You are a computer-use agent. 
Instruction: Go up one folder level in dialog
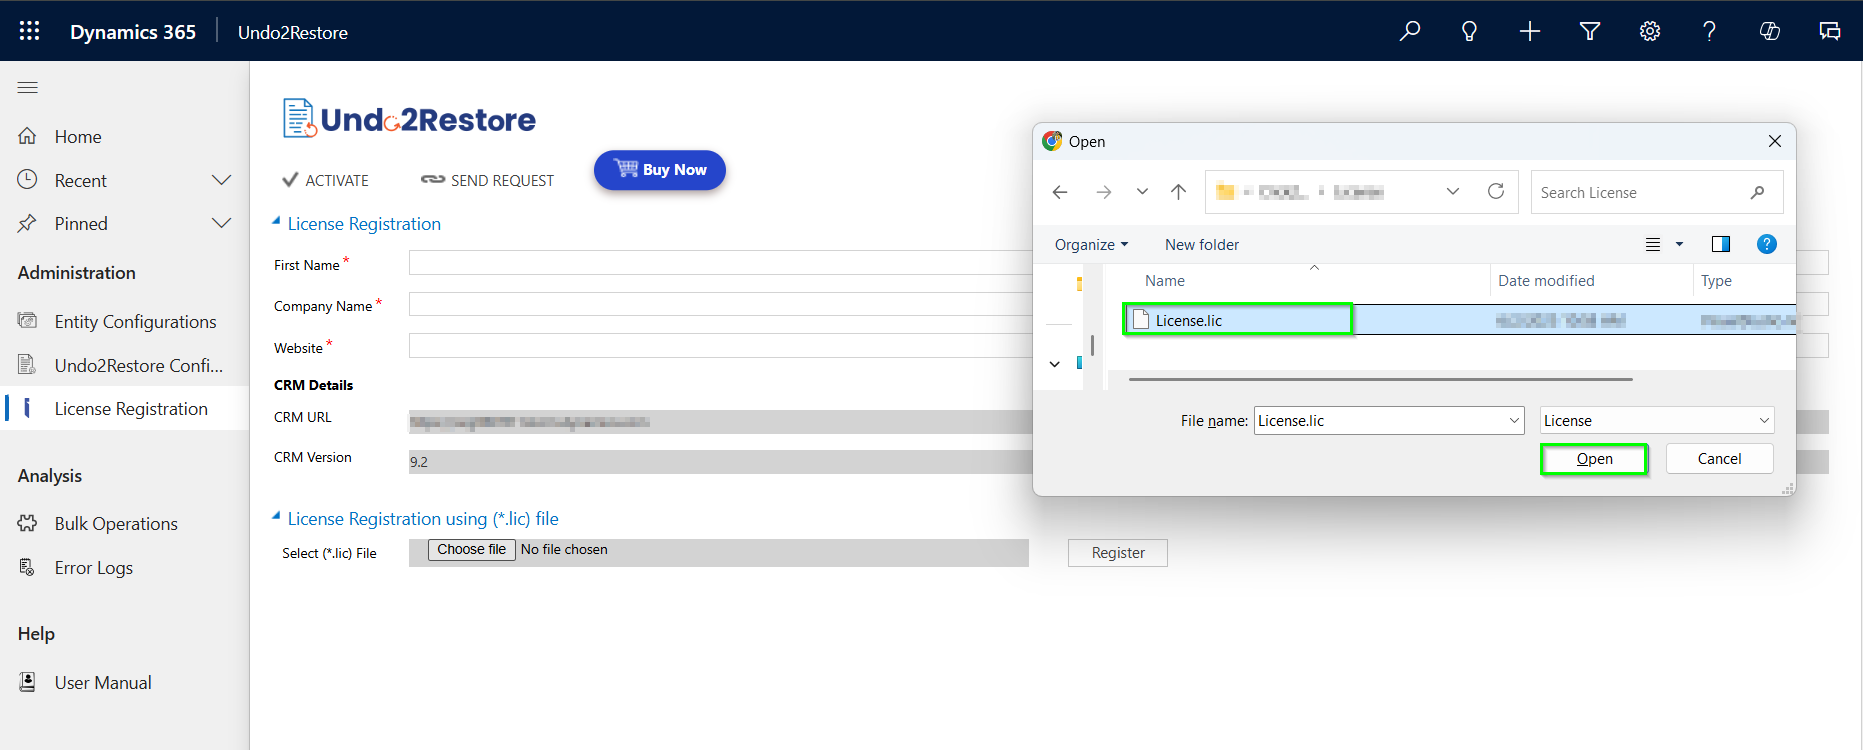pos(1178,192)
